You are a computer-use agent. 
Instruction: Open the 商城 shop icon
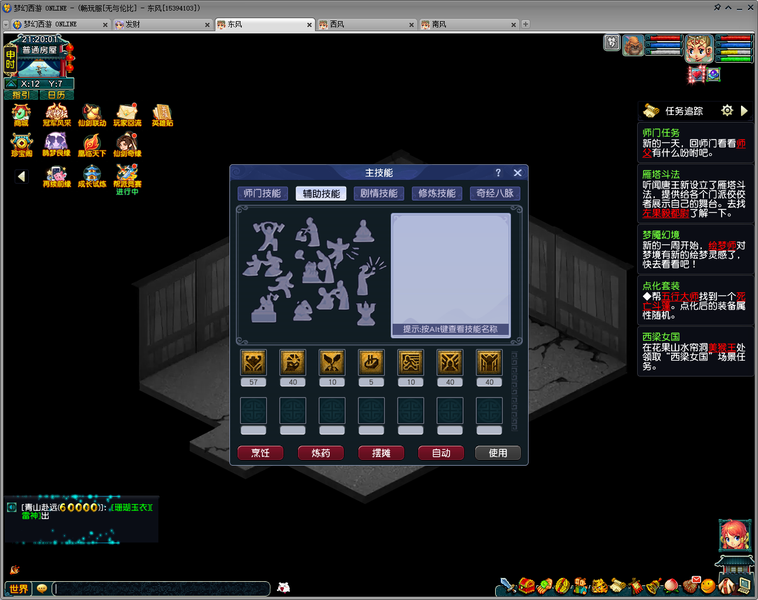[21, 115]
